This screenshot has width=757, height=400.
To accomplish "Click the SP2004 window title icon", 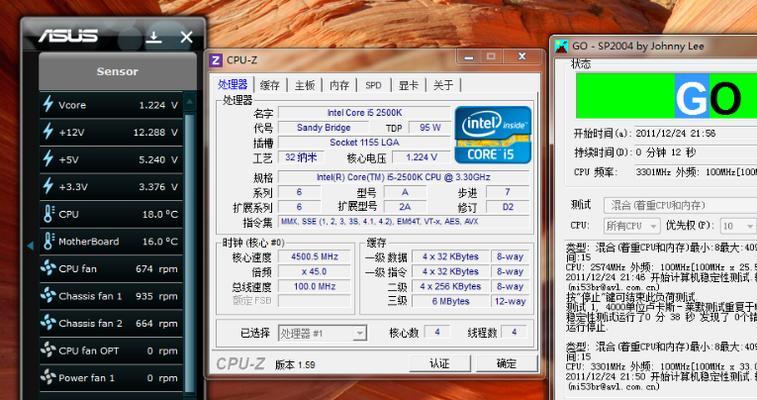I will (x=561, y=46).
